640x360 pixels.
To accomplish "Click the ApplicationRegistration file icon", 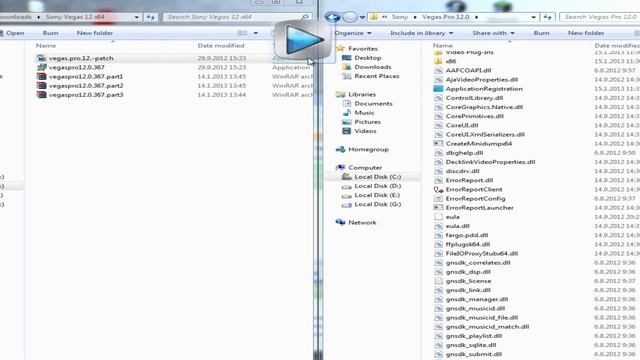I will (438, 89).
